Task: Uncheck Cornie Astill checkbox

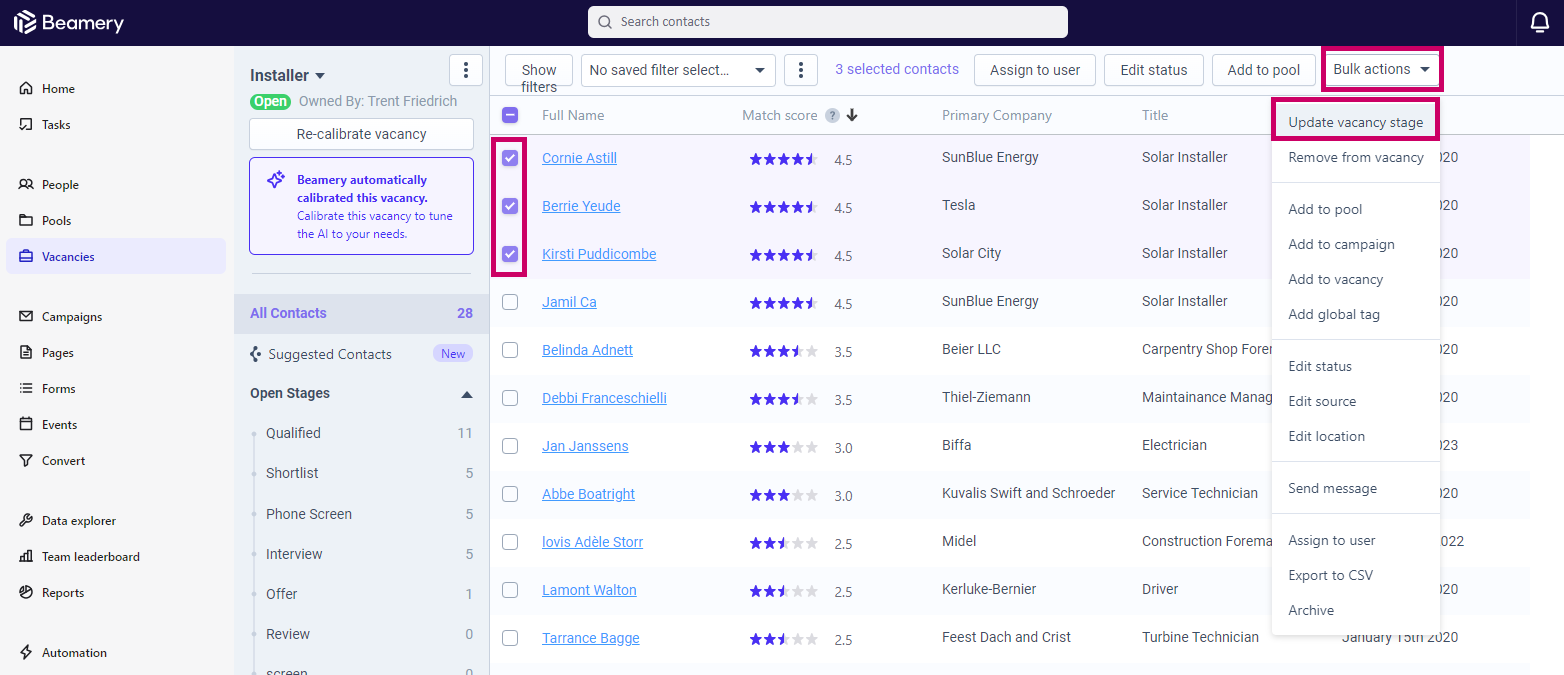Action: tap(510, 158)
